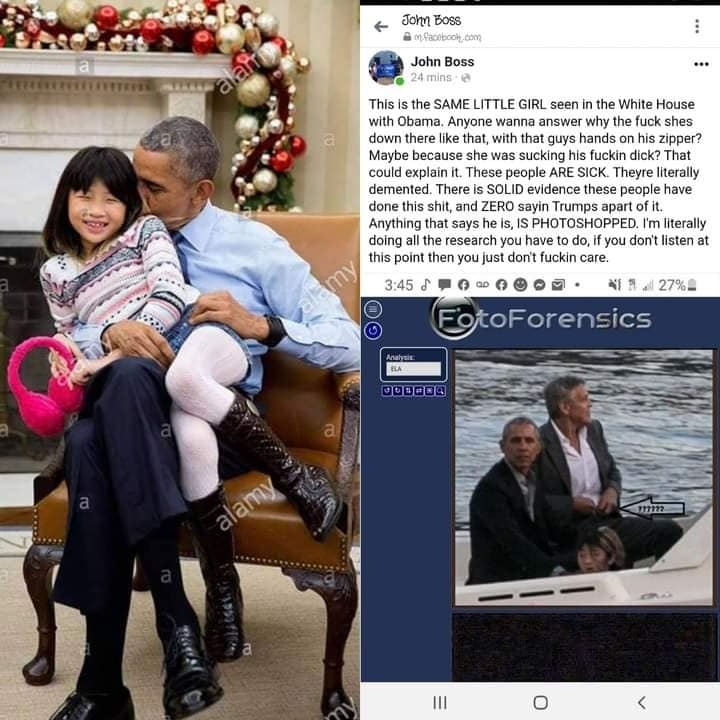Rotate image counter-clockwise in FotoForensics toolbar
The height and width of the screenshot is (720, 720).
387,391
